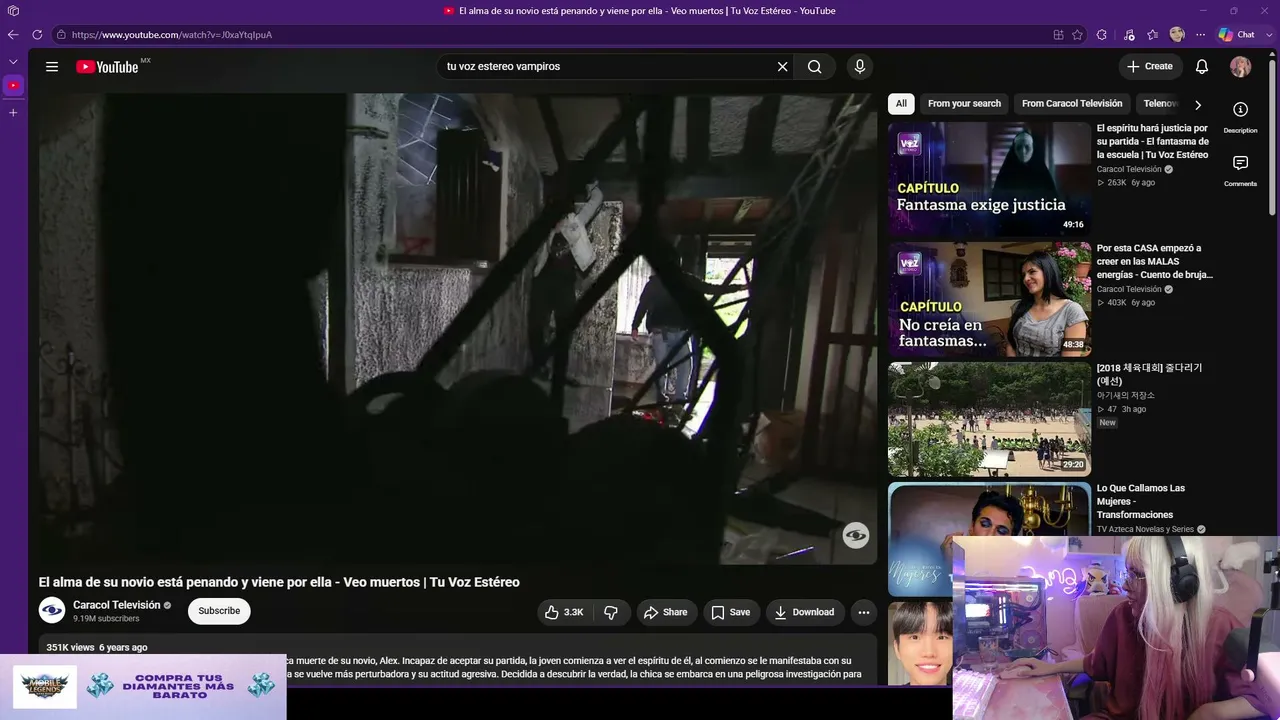Open 'No creía en fantasmas' video thumbnail
Image resolution: width=1280 pixels, height=720 pixels.
click(x=989, y=299)
